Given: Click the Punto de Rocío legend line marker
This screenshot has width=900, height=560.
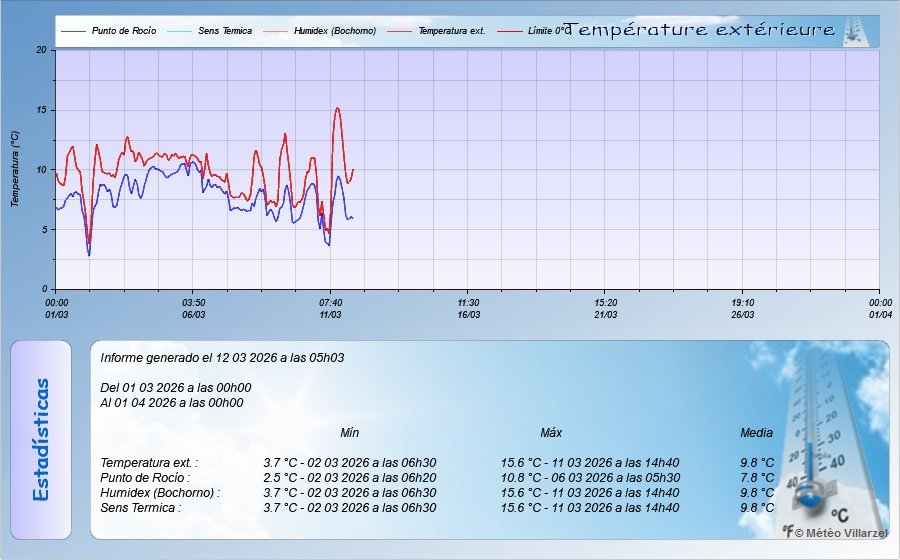Looking at the screenshot, I should [73, 31].
